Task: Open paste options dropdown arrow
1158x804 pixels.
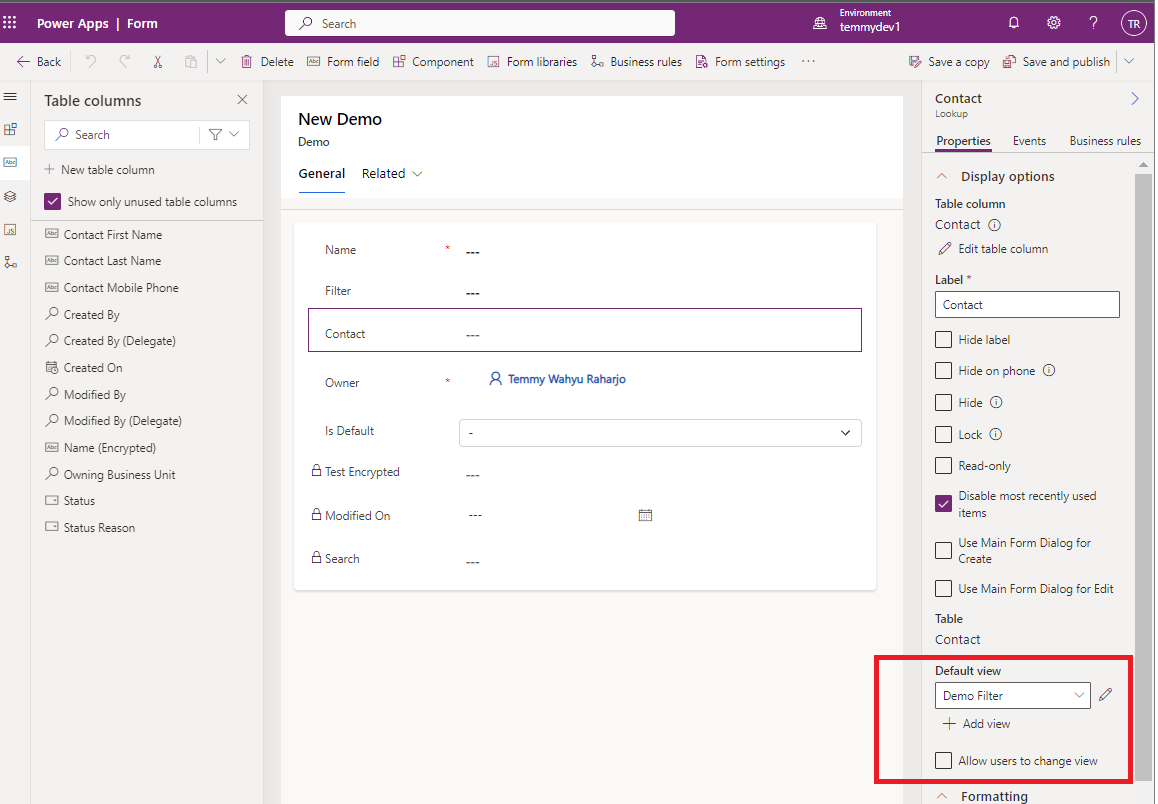Action: tap(220, 61)
